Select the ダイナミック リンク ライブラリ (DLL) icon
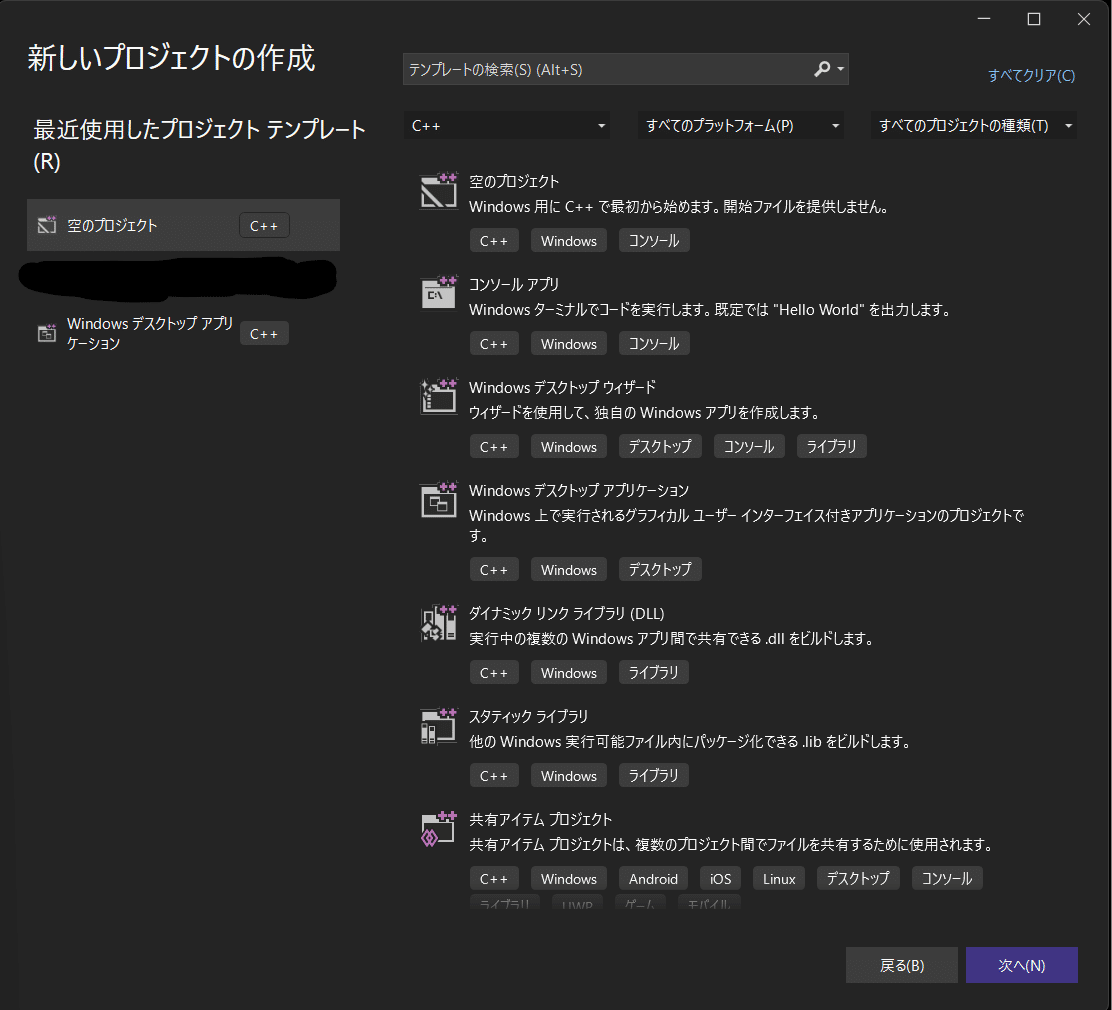 (438, 622)
